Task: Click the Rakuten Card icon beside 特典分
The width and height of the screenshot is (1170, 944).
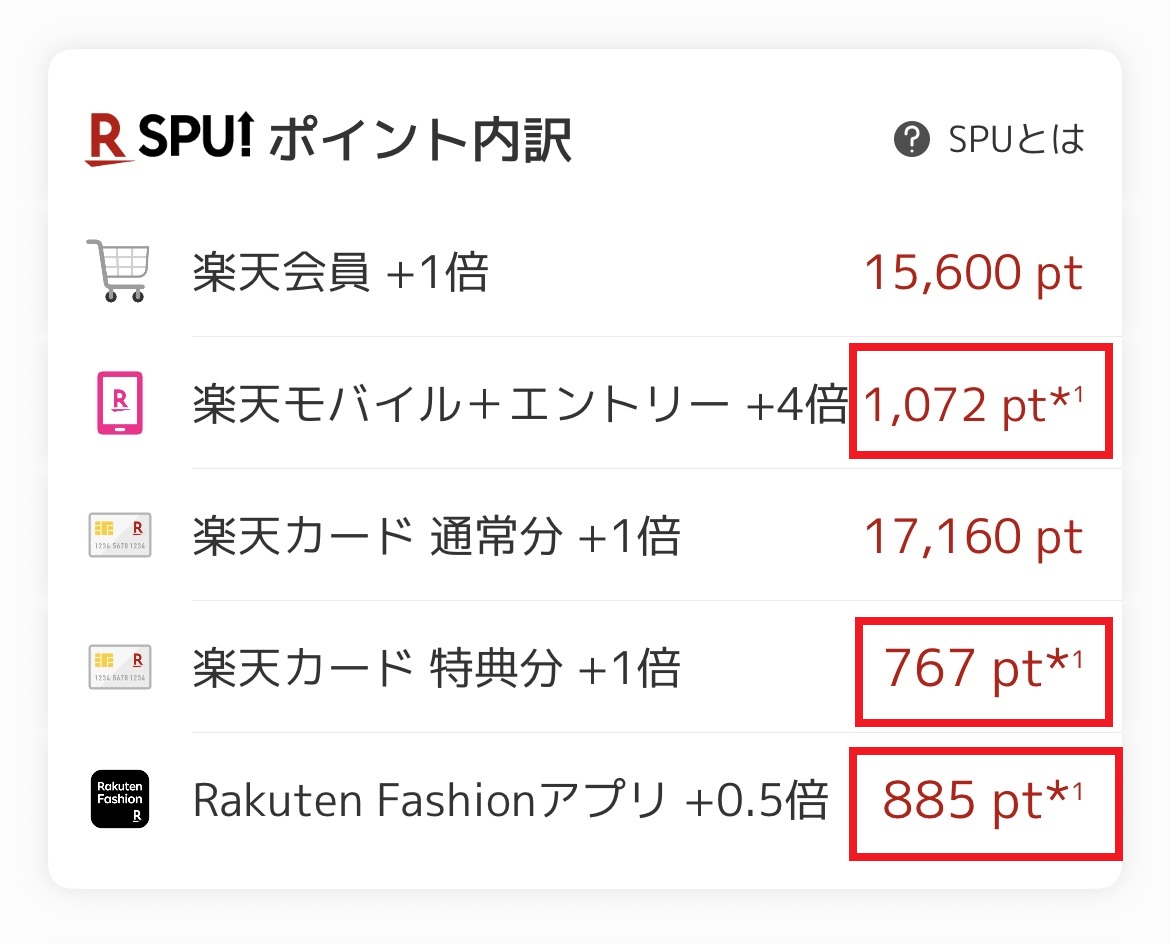Action: 119,668
